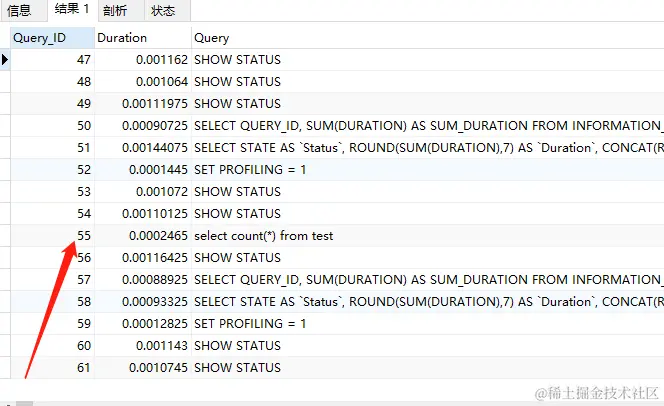Select Query_ID cell 54

click(x=53, y=213)
